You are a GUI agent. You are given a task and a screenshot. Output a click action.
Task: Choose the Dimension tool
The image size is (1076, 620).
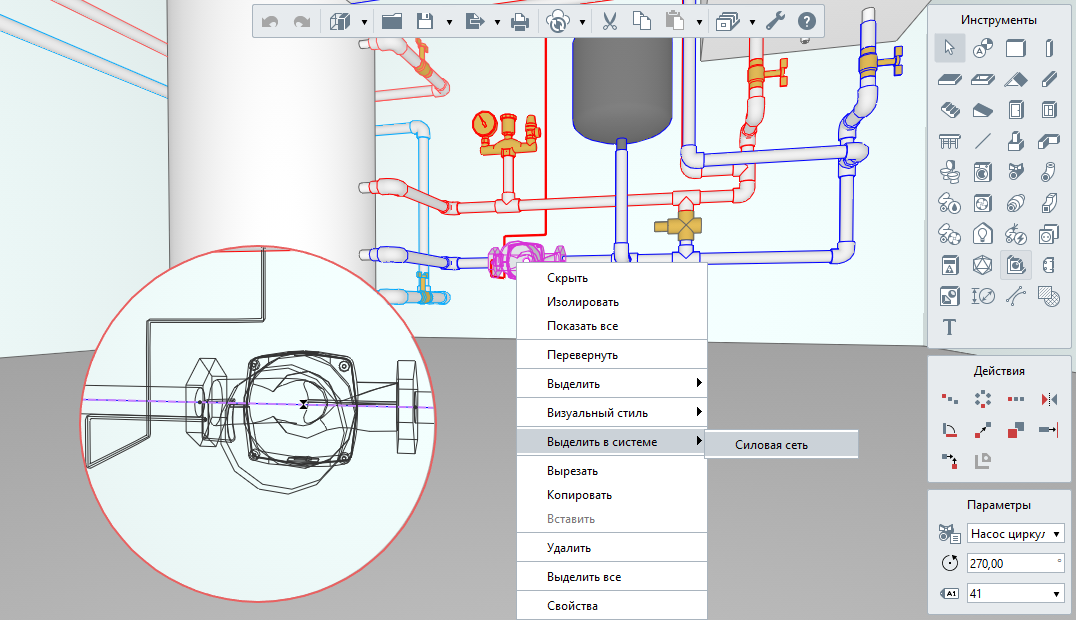pos(983,296)
